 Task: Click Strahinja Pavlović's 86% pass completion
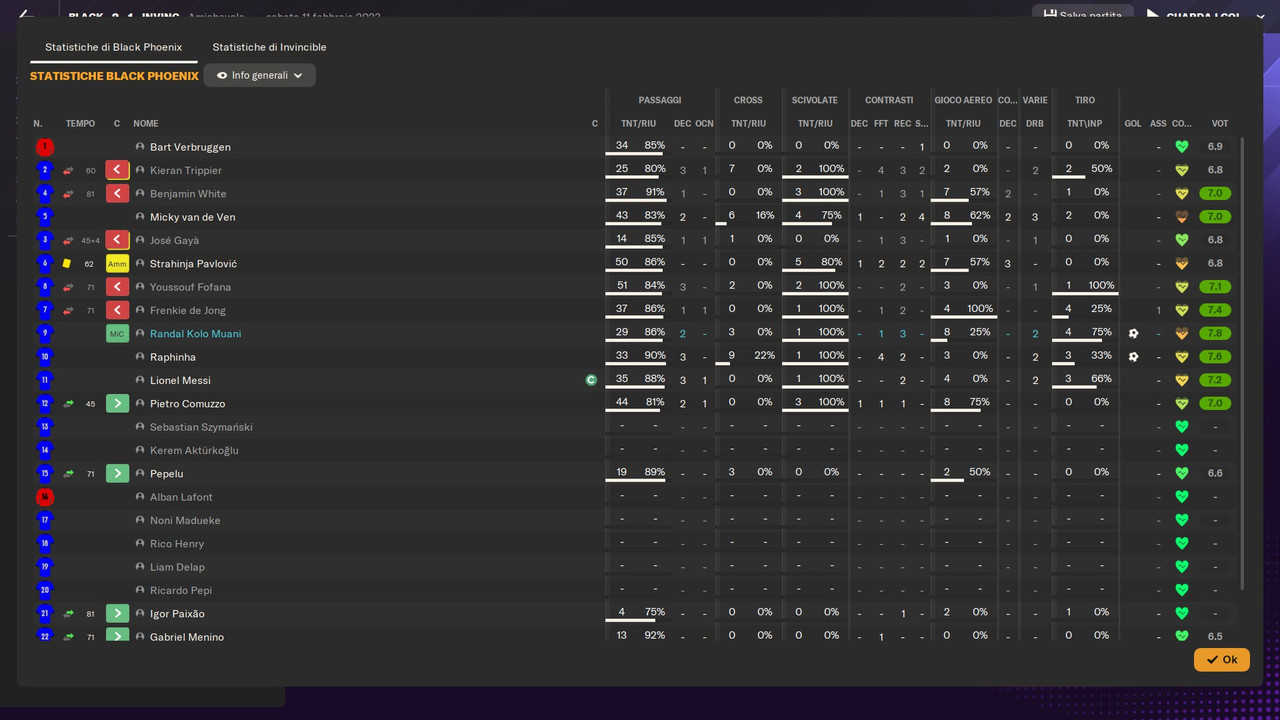point(655,262)
